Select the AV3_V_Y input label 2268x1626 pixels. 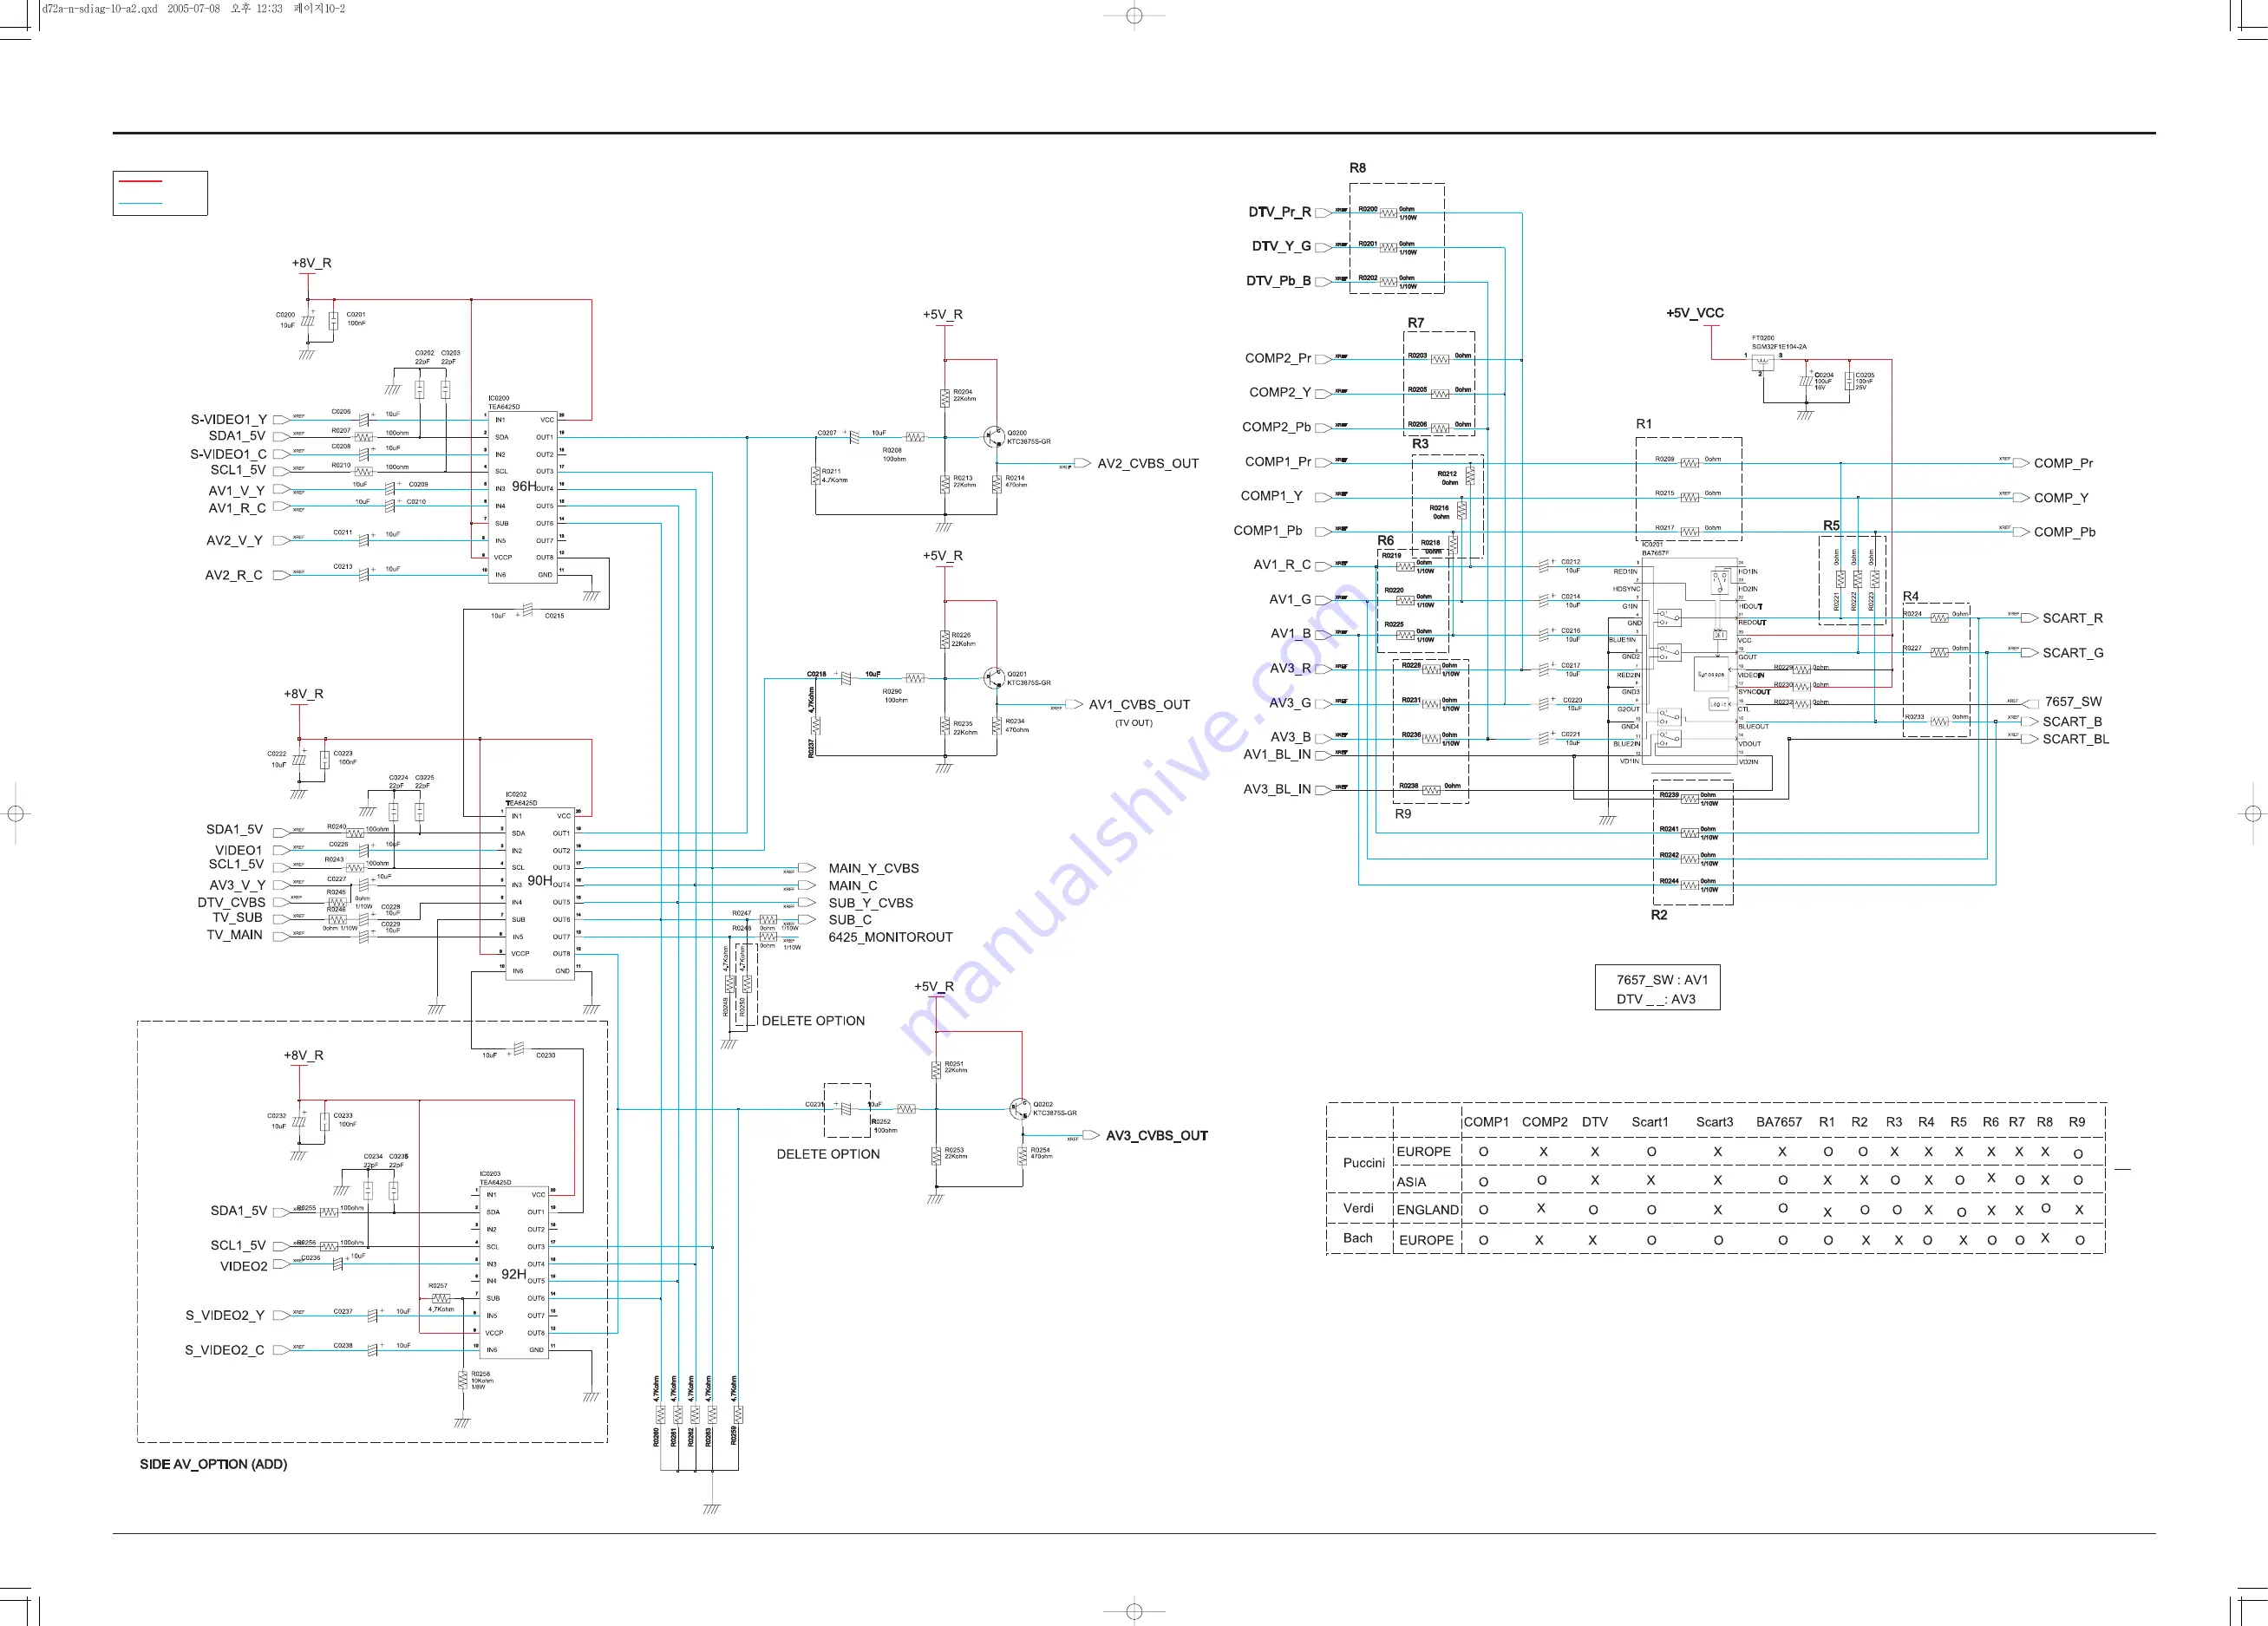tap(238, 885)
